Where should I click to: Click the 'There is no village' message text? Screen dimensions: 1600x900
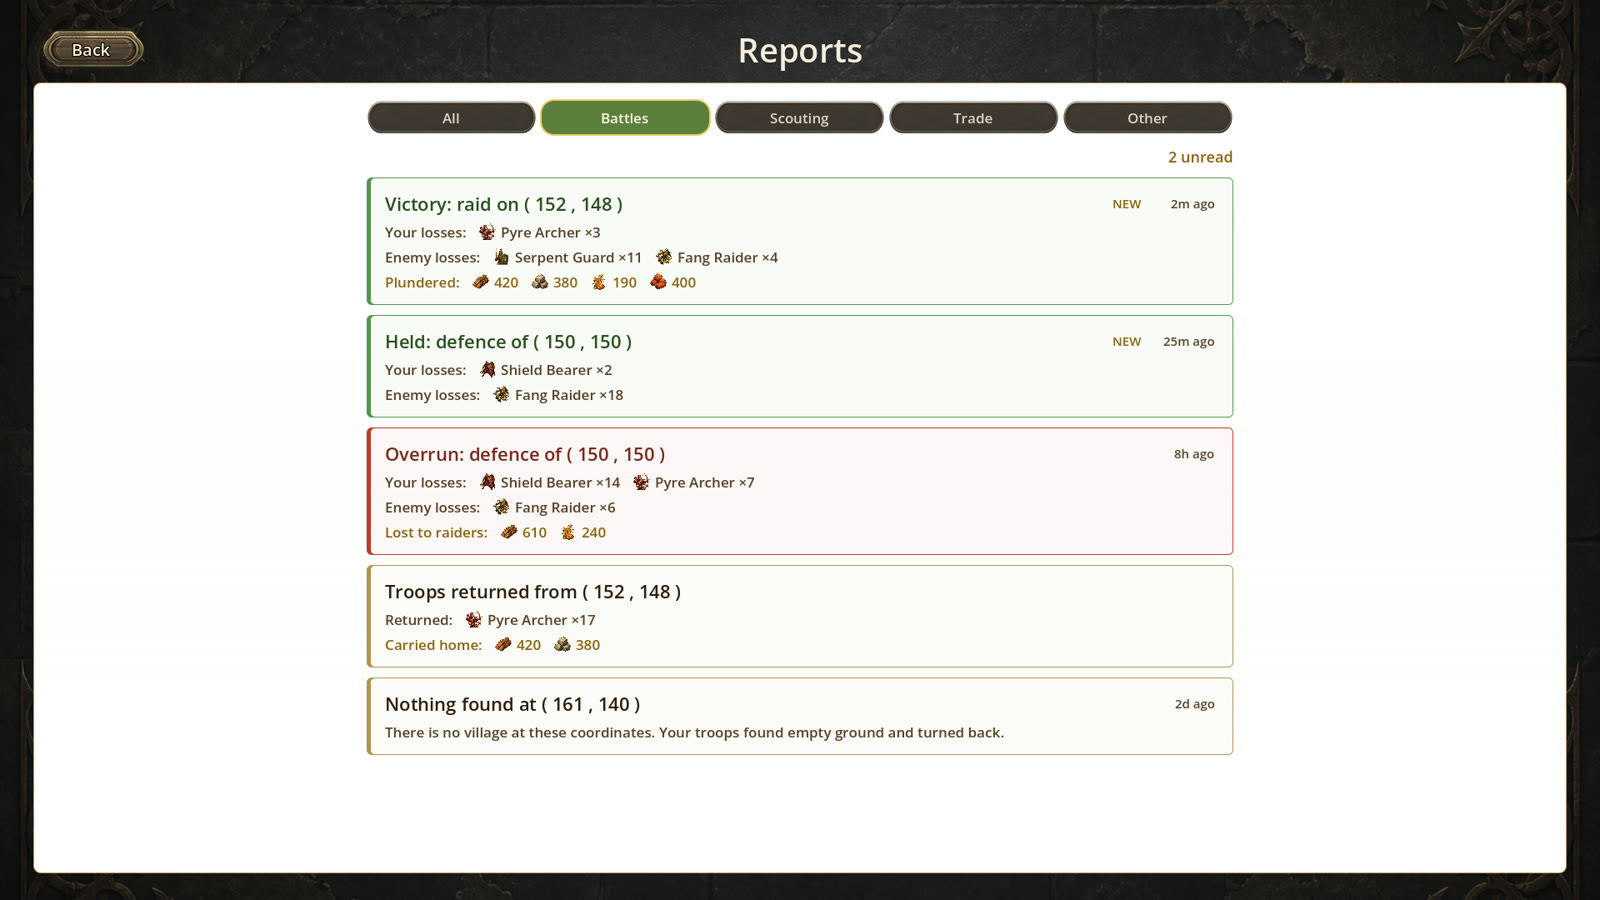pyautogui.click(x=694, y=732)
